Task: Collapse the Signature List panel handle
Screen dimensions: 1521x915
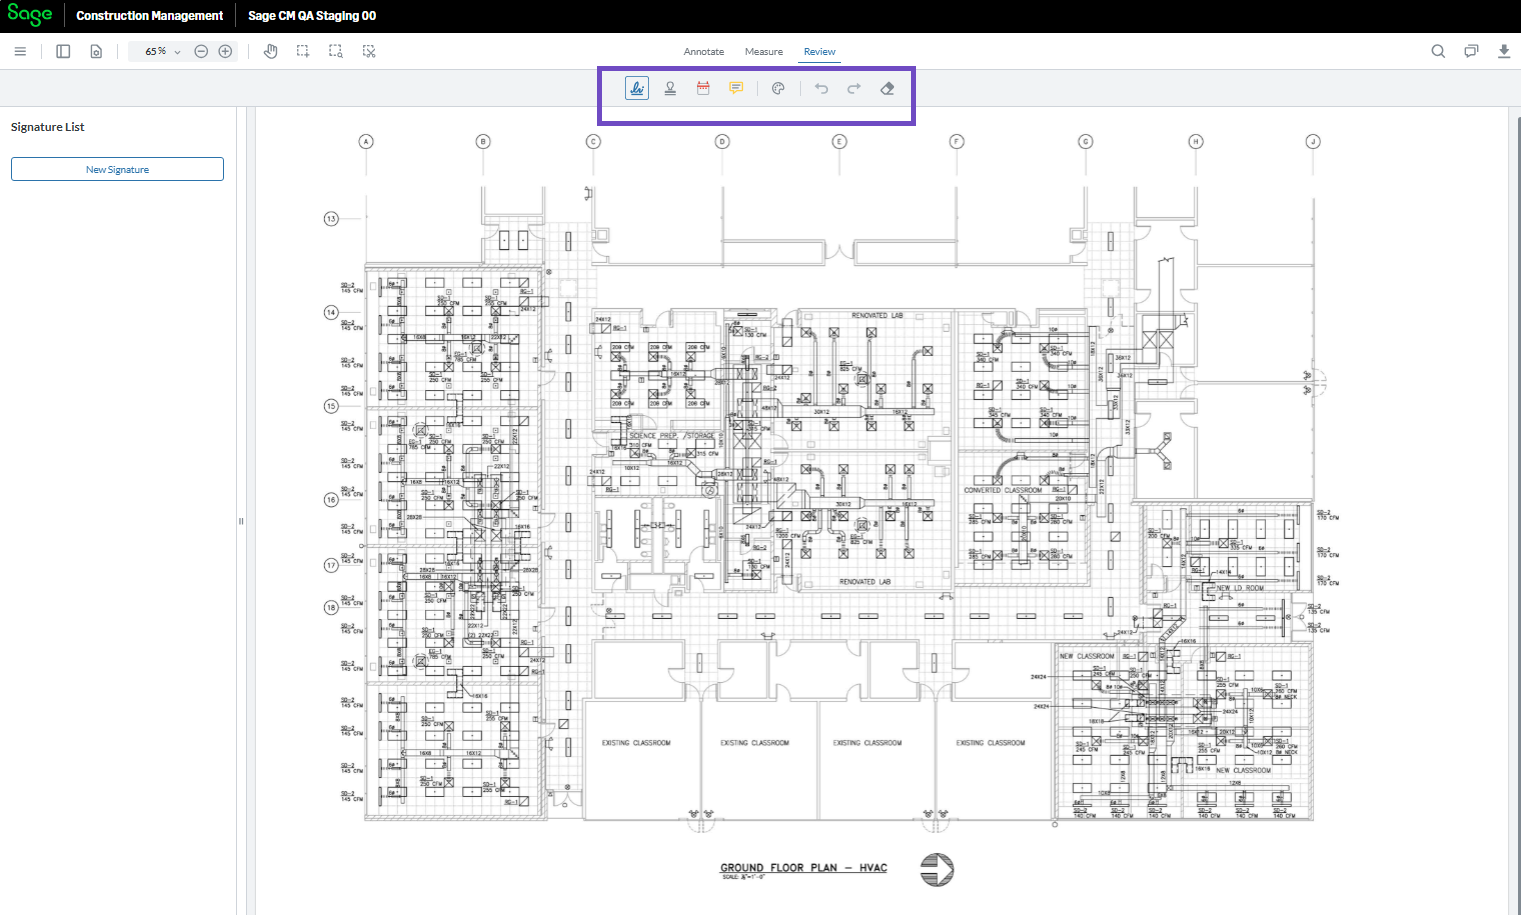Action: click(241, 521)
